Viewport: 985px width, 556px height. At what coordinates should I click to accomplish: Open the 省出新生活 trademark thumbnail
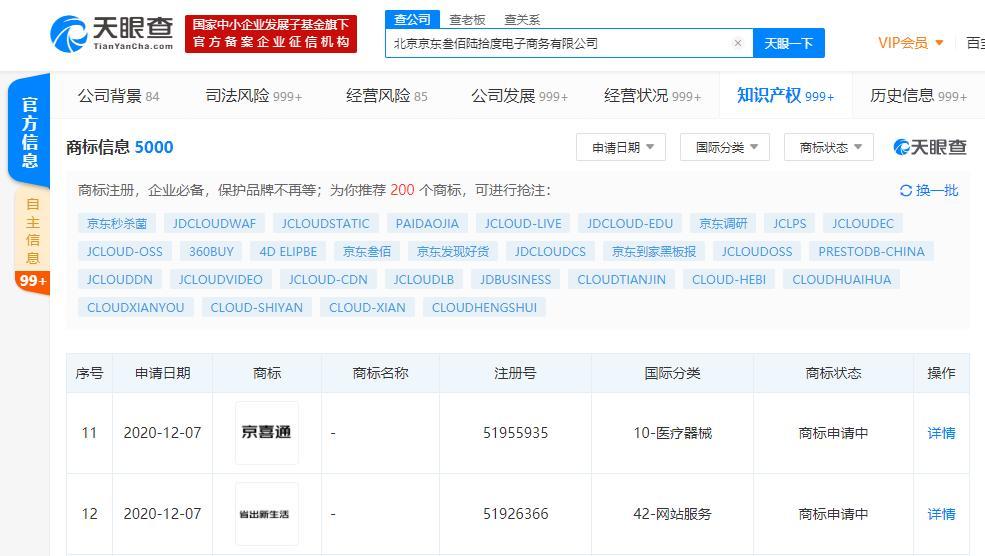coord(266,514)
